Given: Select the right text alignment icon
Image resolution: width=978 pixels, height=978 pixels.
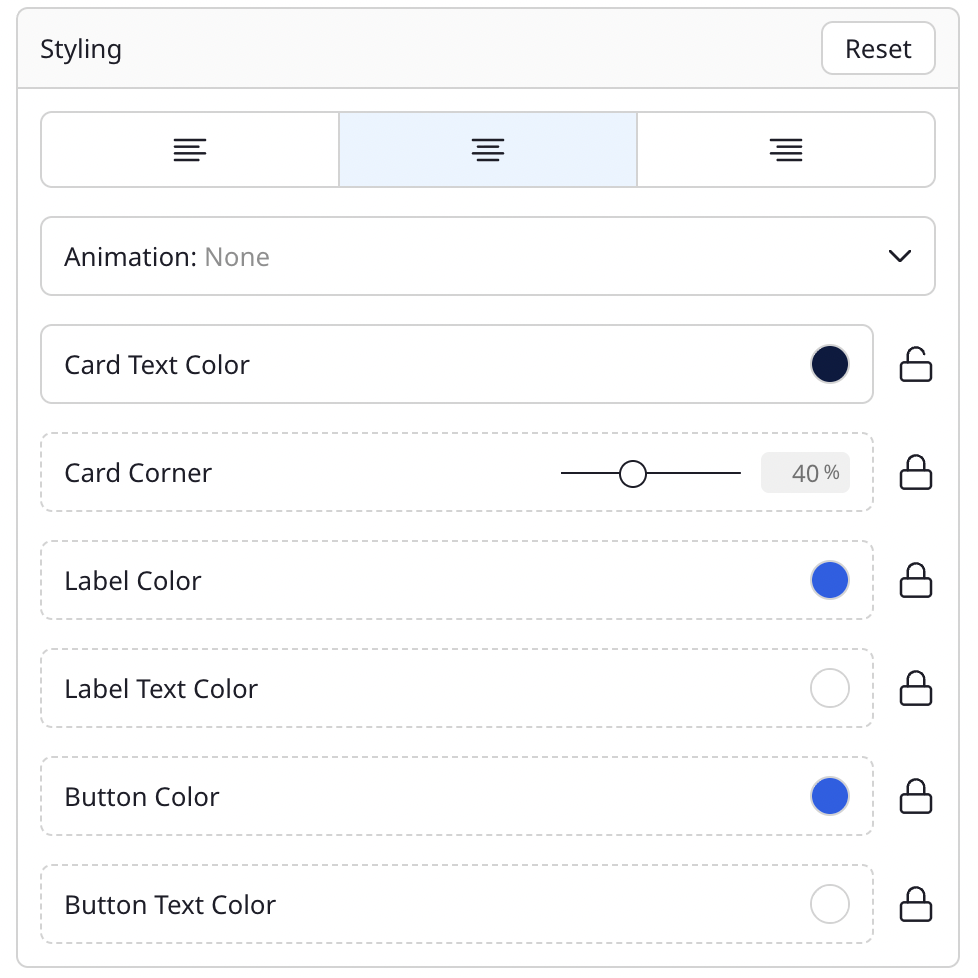Looking at the screenshot, I should 786,149.
